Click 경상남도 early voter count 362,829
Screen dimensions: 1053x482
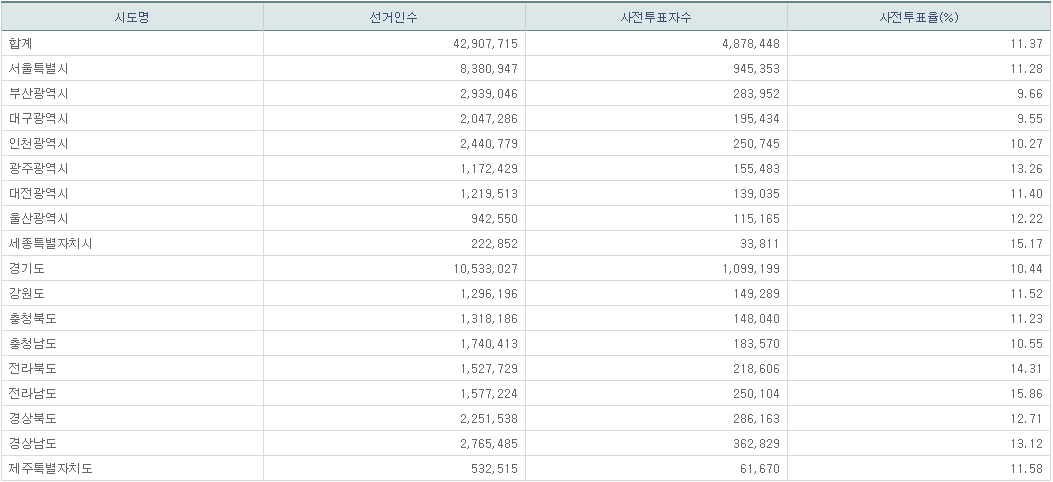(x=757, y=444)
